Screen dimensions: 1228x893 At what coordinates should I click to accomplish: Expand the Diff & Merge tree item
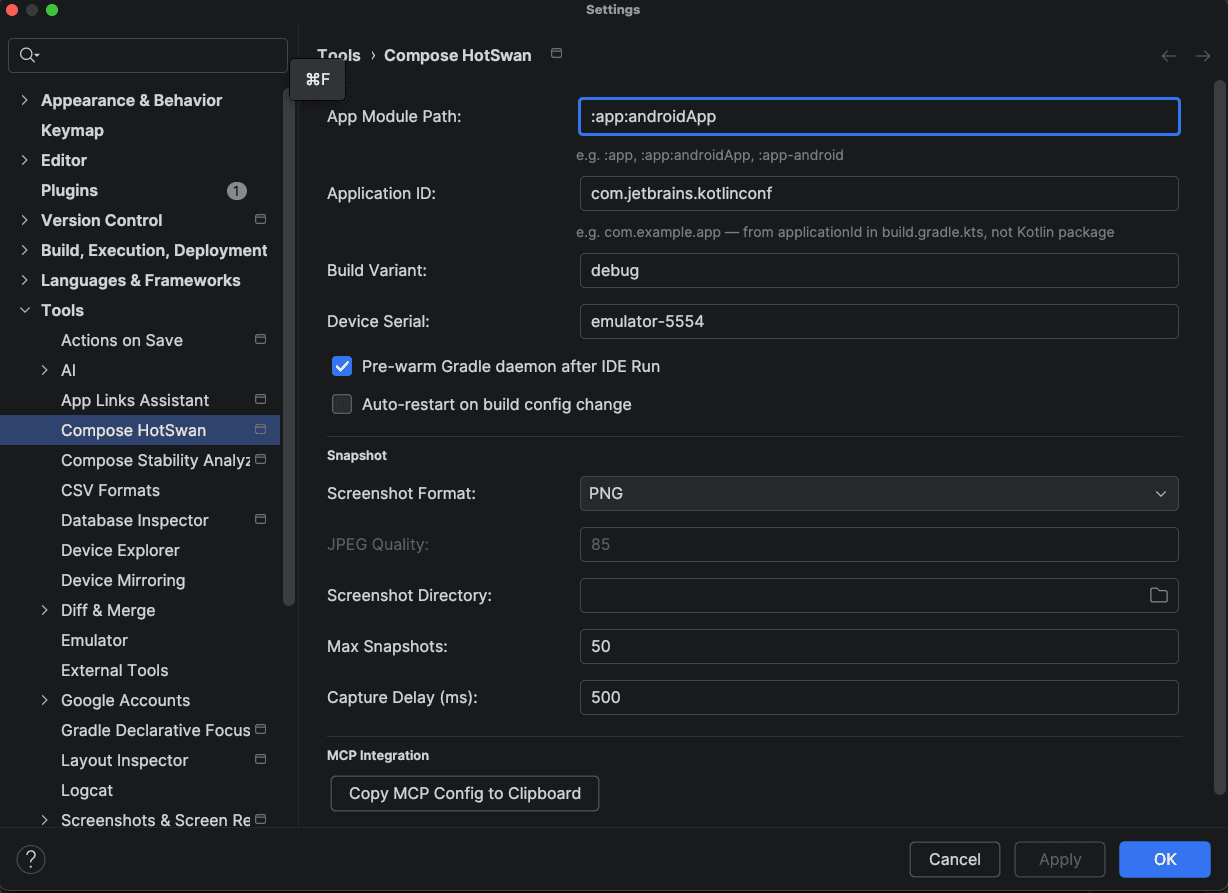(x=45, y=610)
